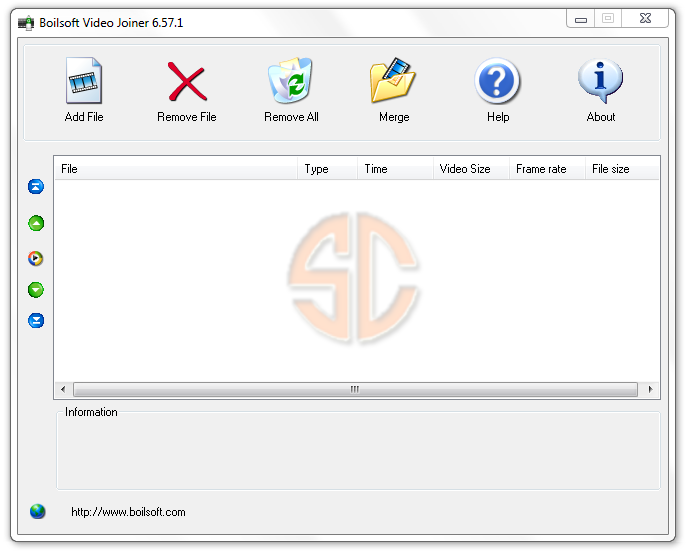The image size is (687, 552).
Task: Move selected file up one position
Action: pos(36,223)
